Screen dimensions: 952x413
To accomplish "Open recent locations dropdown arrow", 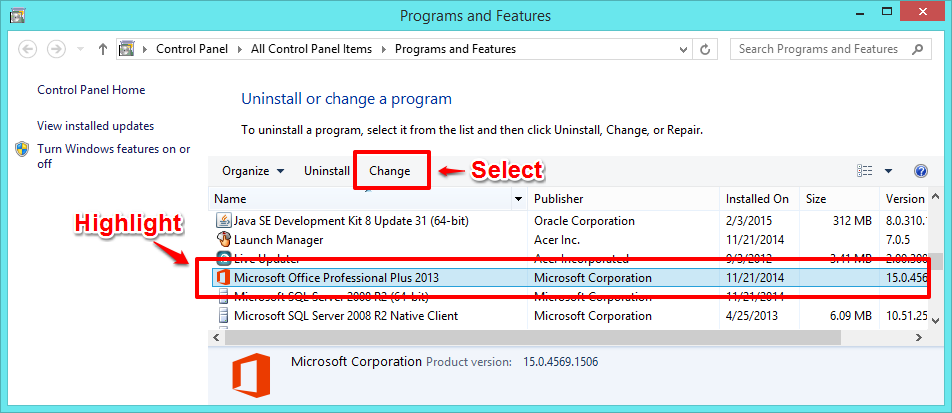I will click(x=81, y=50).
